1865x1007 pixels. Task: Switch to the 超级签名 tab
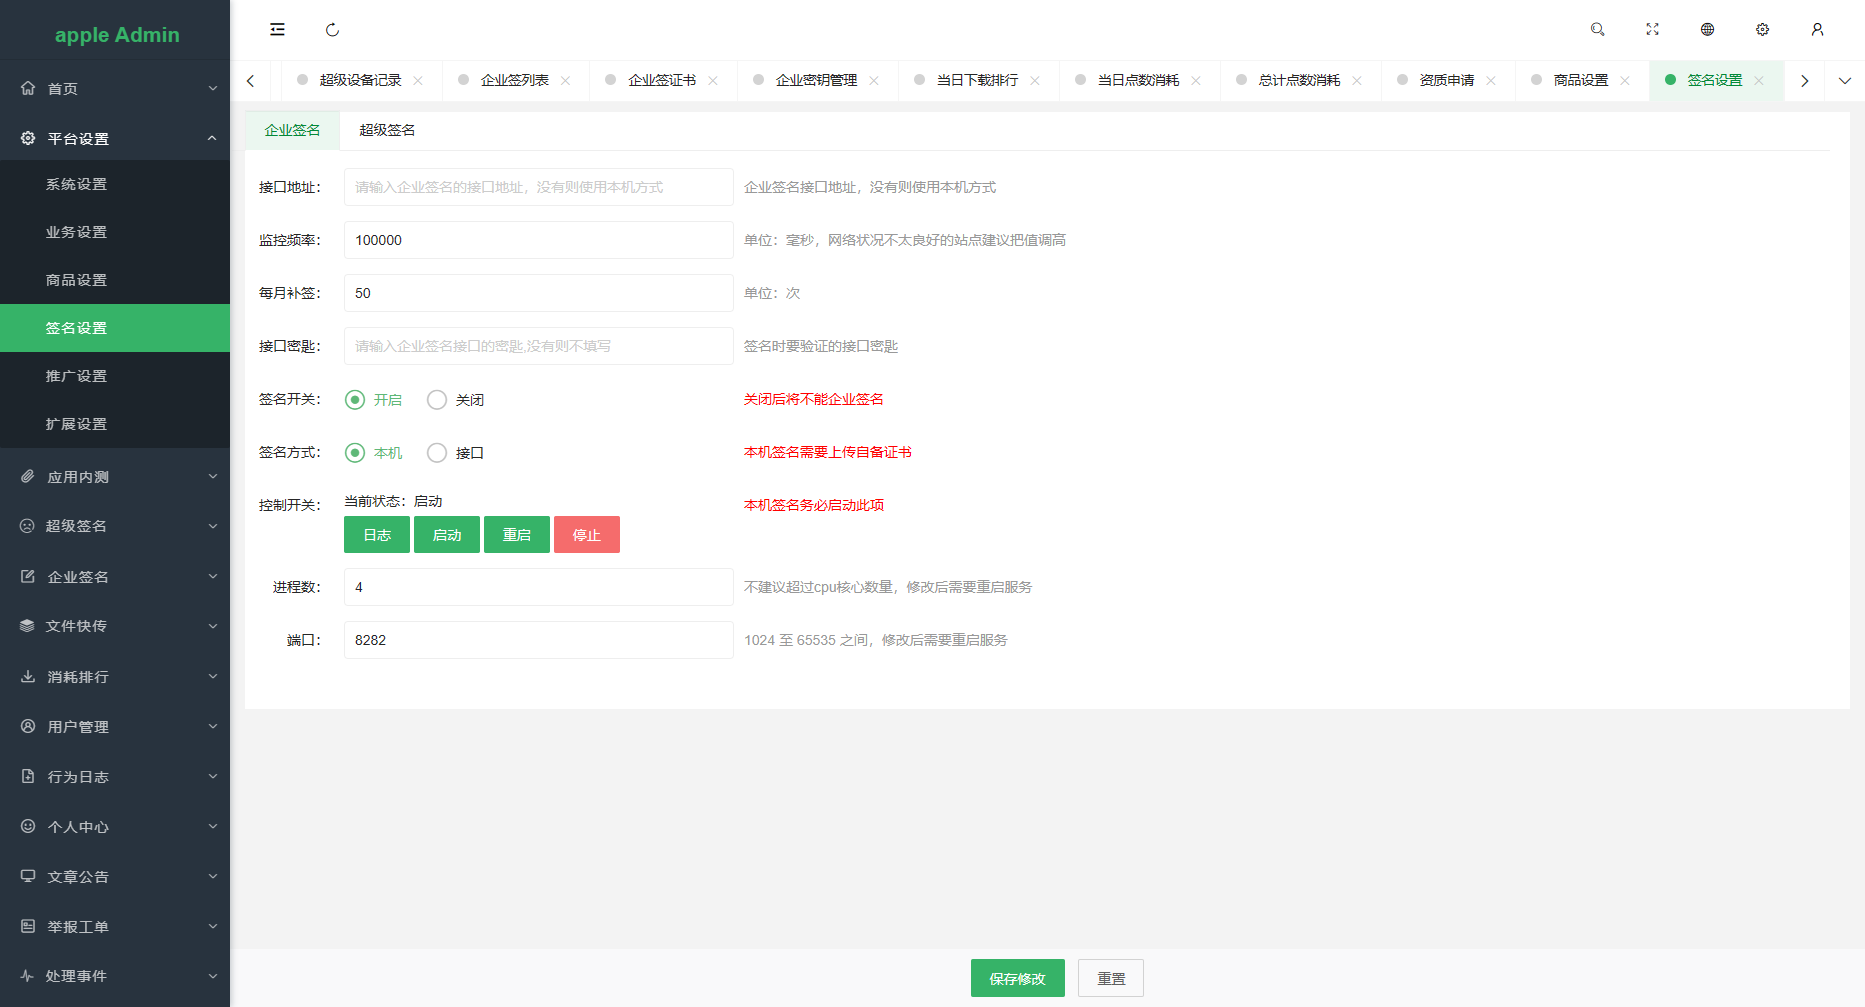pyautogui.click(x=387, y=130)
